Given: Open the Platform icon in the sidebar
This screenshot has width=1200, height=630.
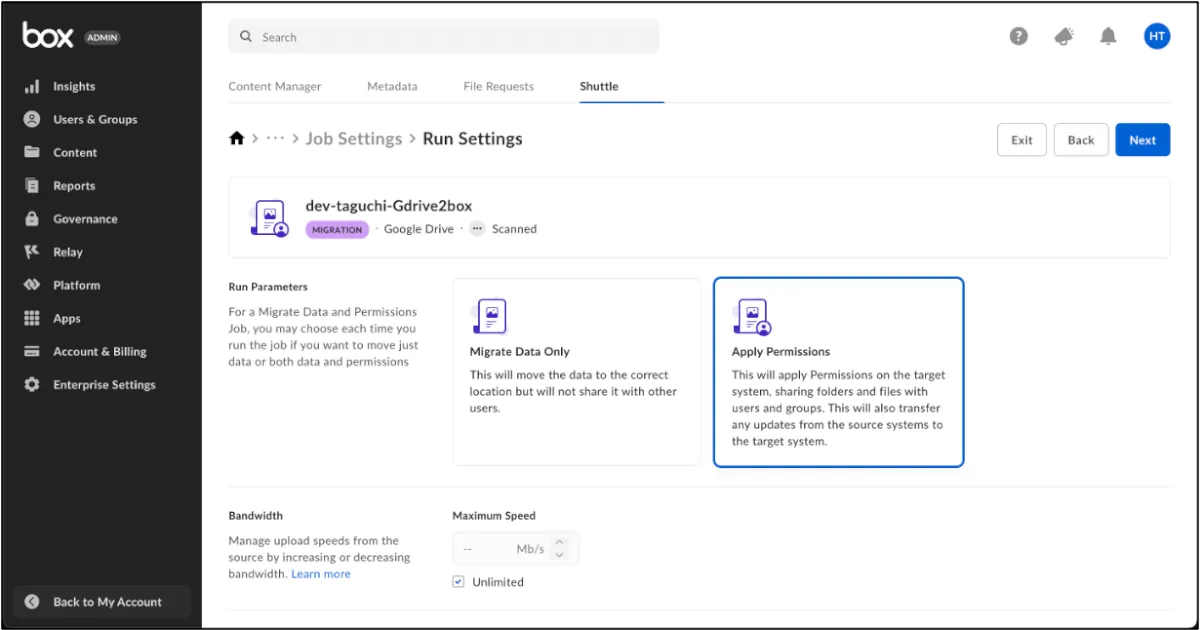Looking at the screenshot, I should point(32,285).
